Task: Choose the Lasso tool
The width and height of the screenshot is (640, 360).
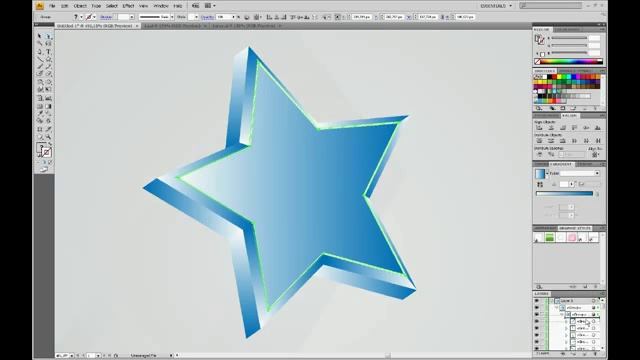Action: click(x=49, y=44)
